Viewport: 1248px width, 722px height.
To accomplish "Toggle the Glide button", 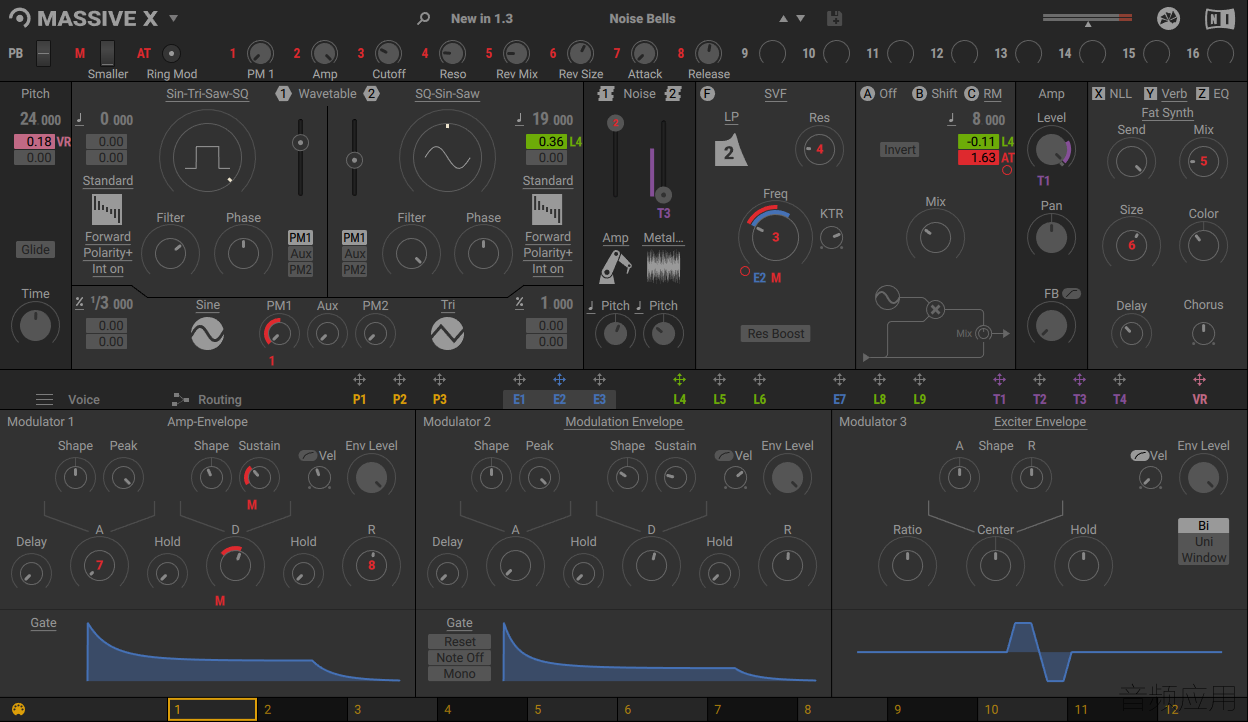I will (35, 250).
